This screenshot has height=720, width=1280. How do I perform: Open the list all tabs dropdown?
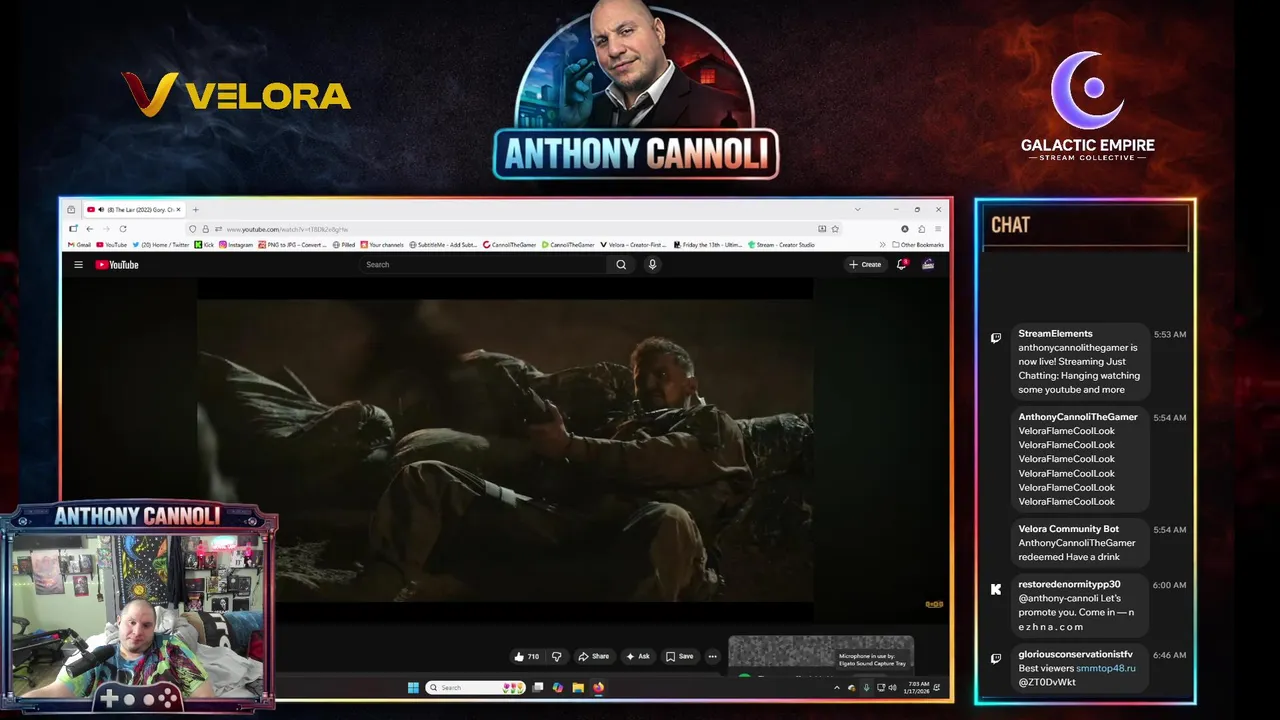tap(857, 209)
